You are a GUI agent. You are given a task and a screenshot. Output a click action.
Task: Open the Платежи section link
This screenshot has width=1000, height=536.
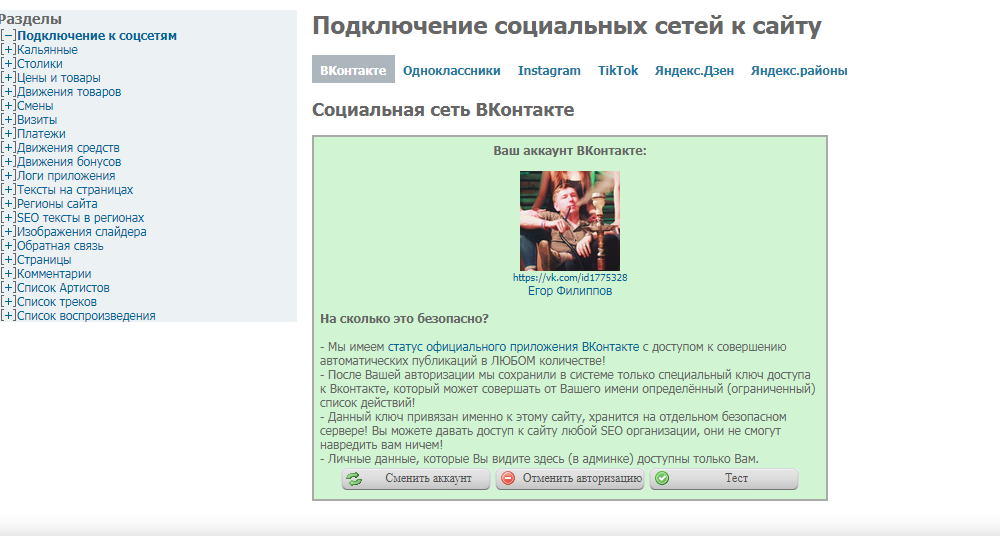pyautogui.click(x=41, y=134)
